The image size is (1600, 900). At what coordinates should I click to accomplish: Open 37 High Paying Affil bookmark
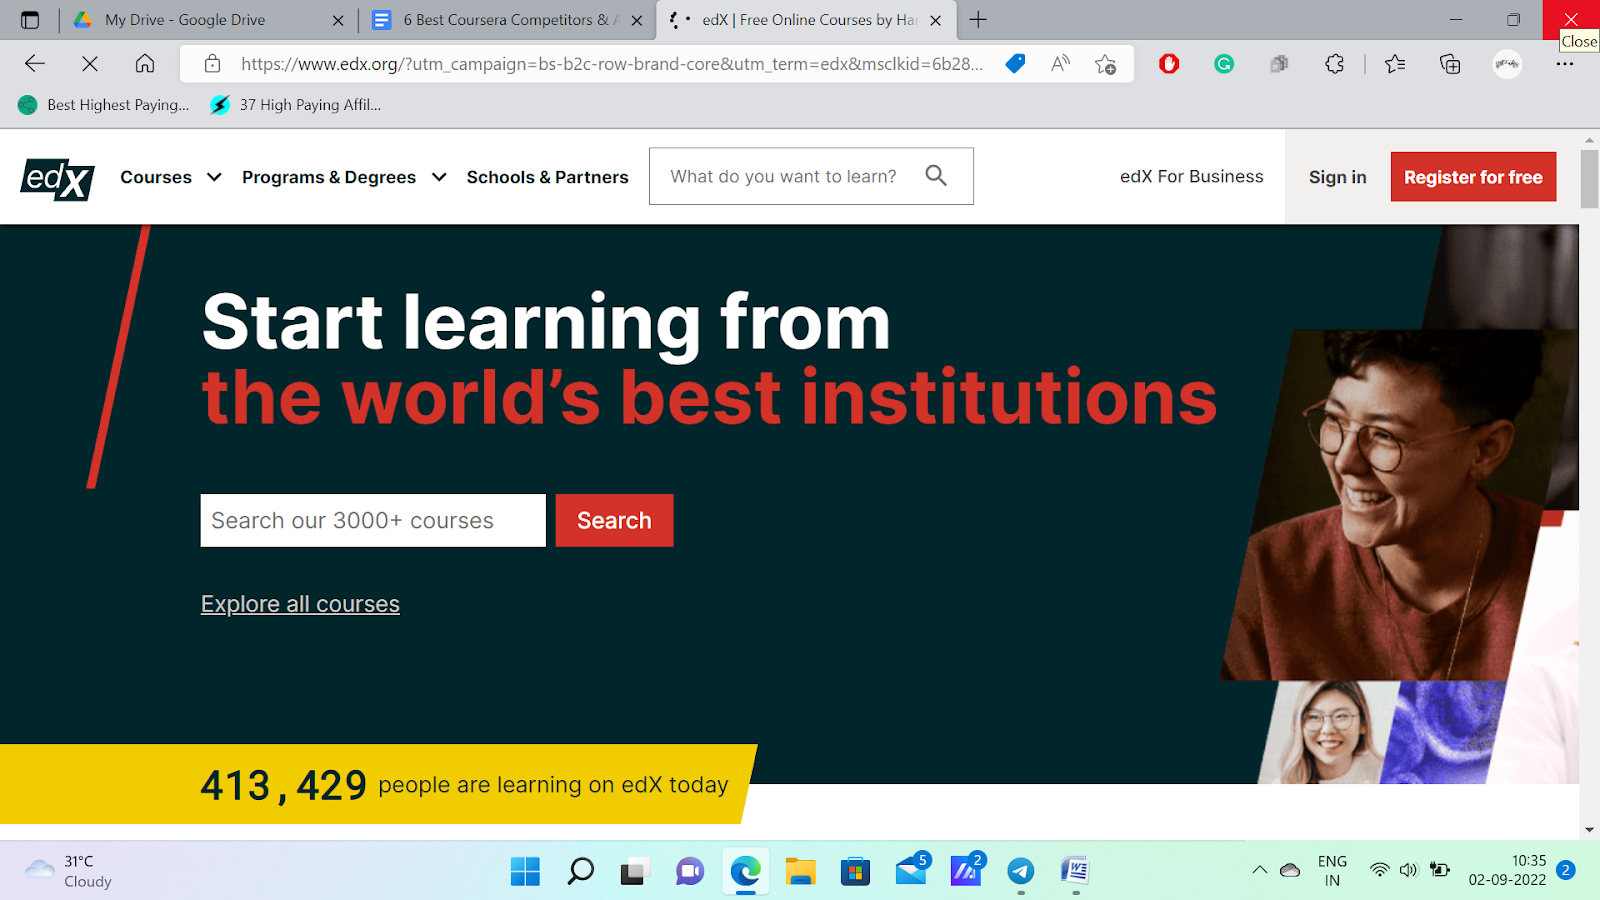pos(296,105)
